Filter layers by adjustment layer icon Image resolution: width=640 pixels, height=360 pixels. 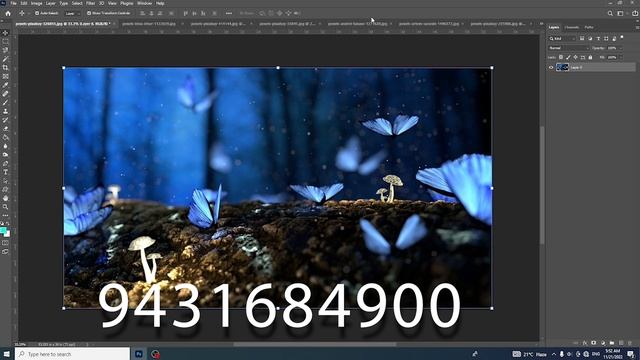click(x=590, y=38)
